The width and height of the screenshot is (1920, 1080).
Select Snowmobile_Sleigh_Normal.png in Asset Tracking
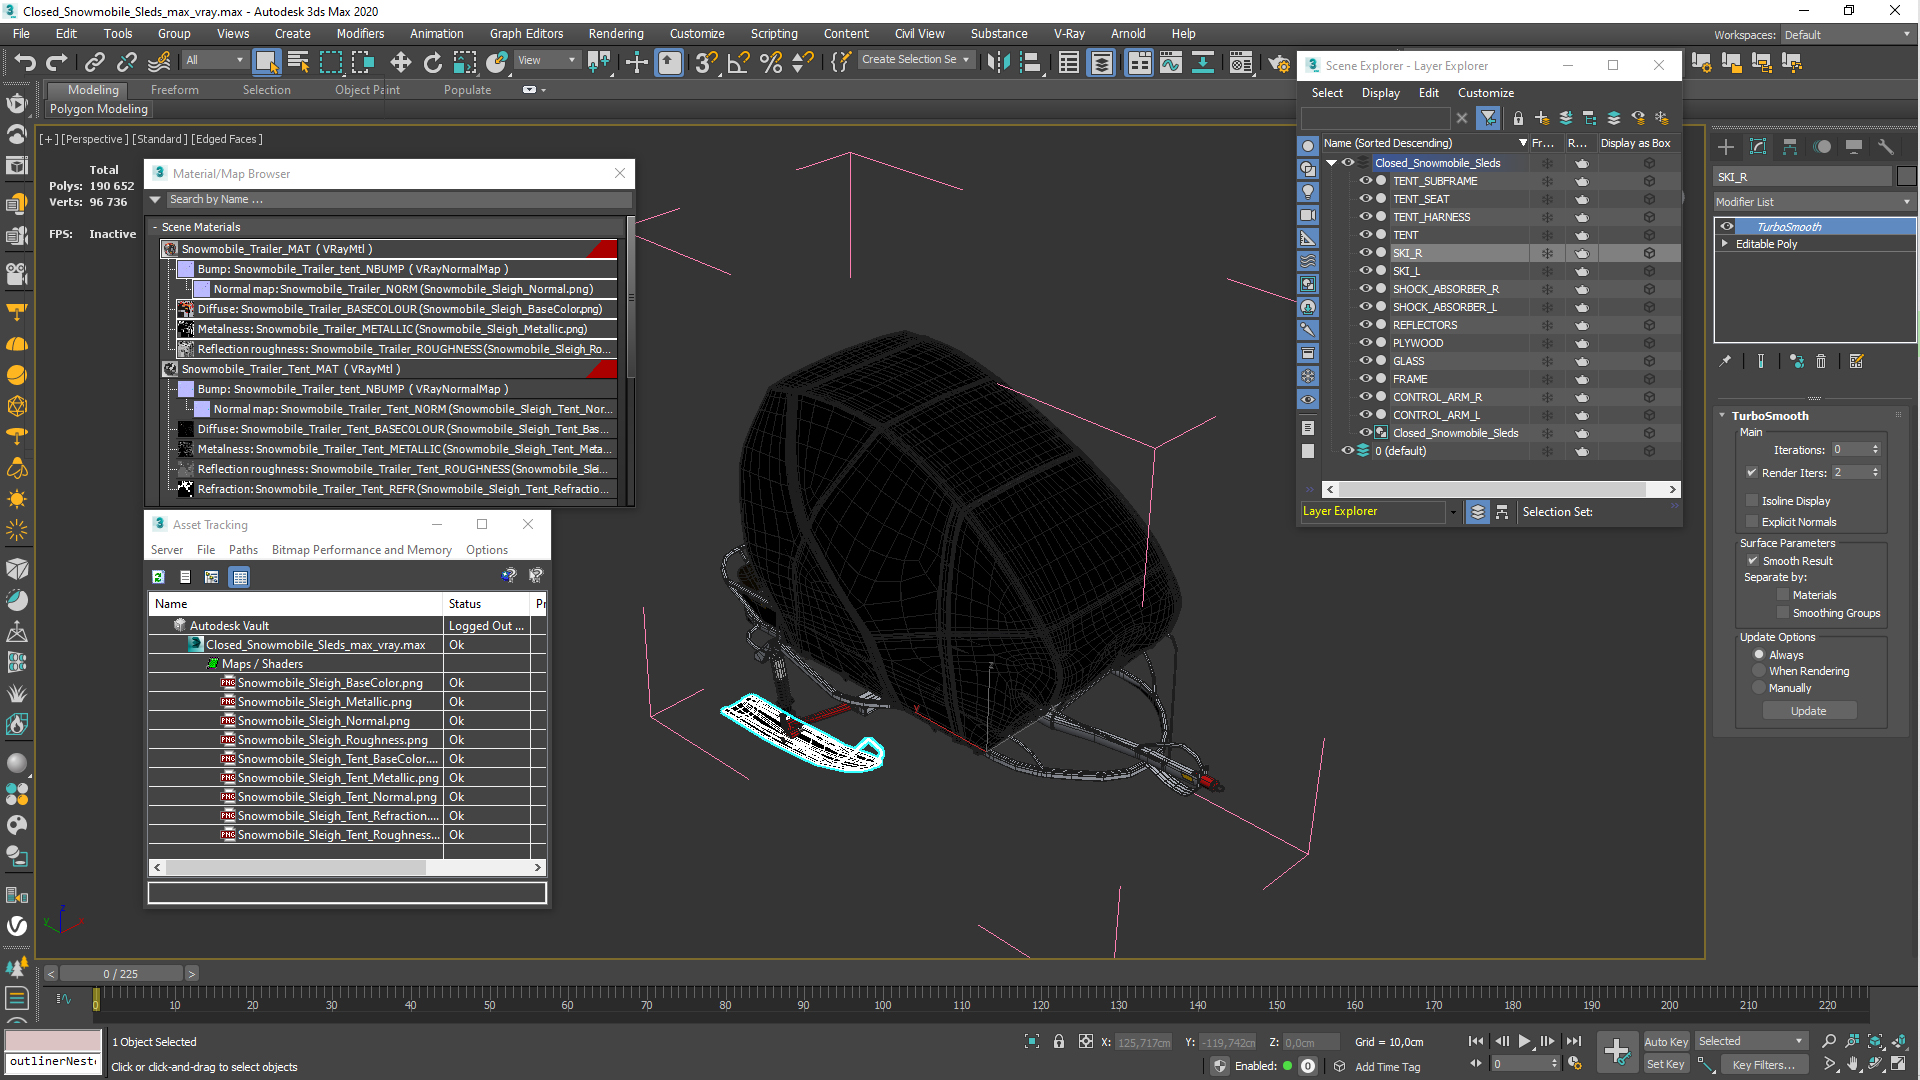click(323, 721)
